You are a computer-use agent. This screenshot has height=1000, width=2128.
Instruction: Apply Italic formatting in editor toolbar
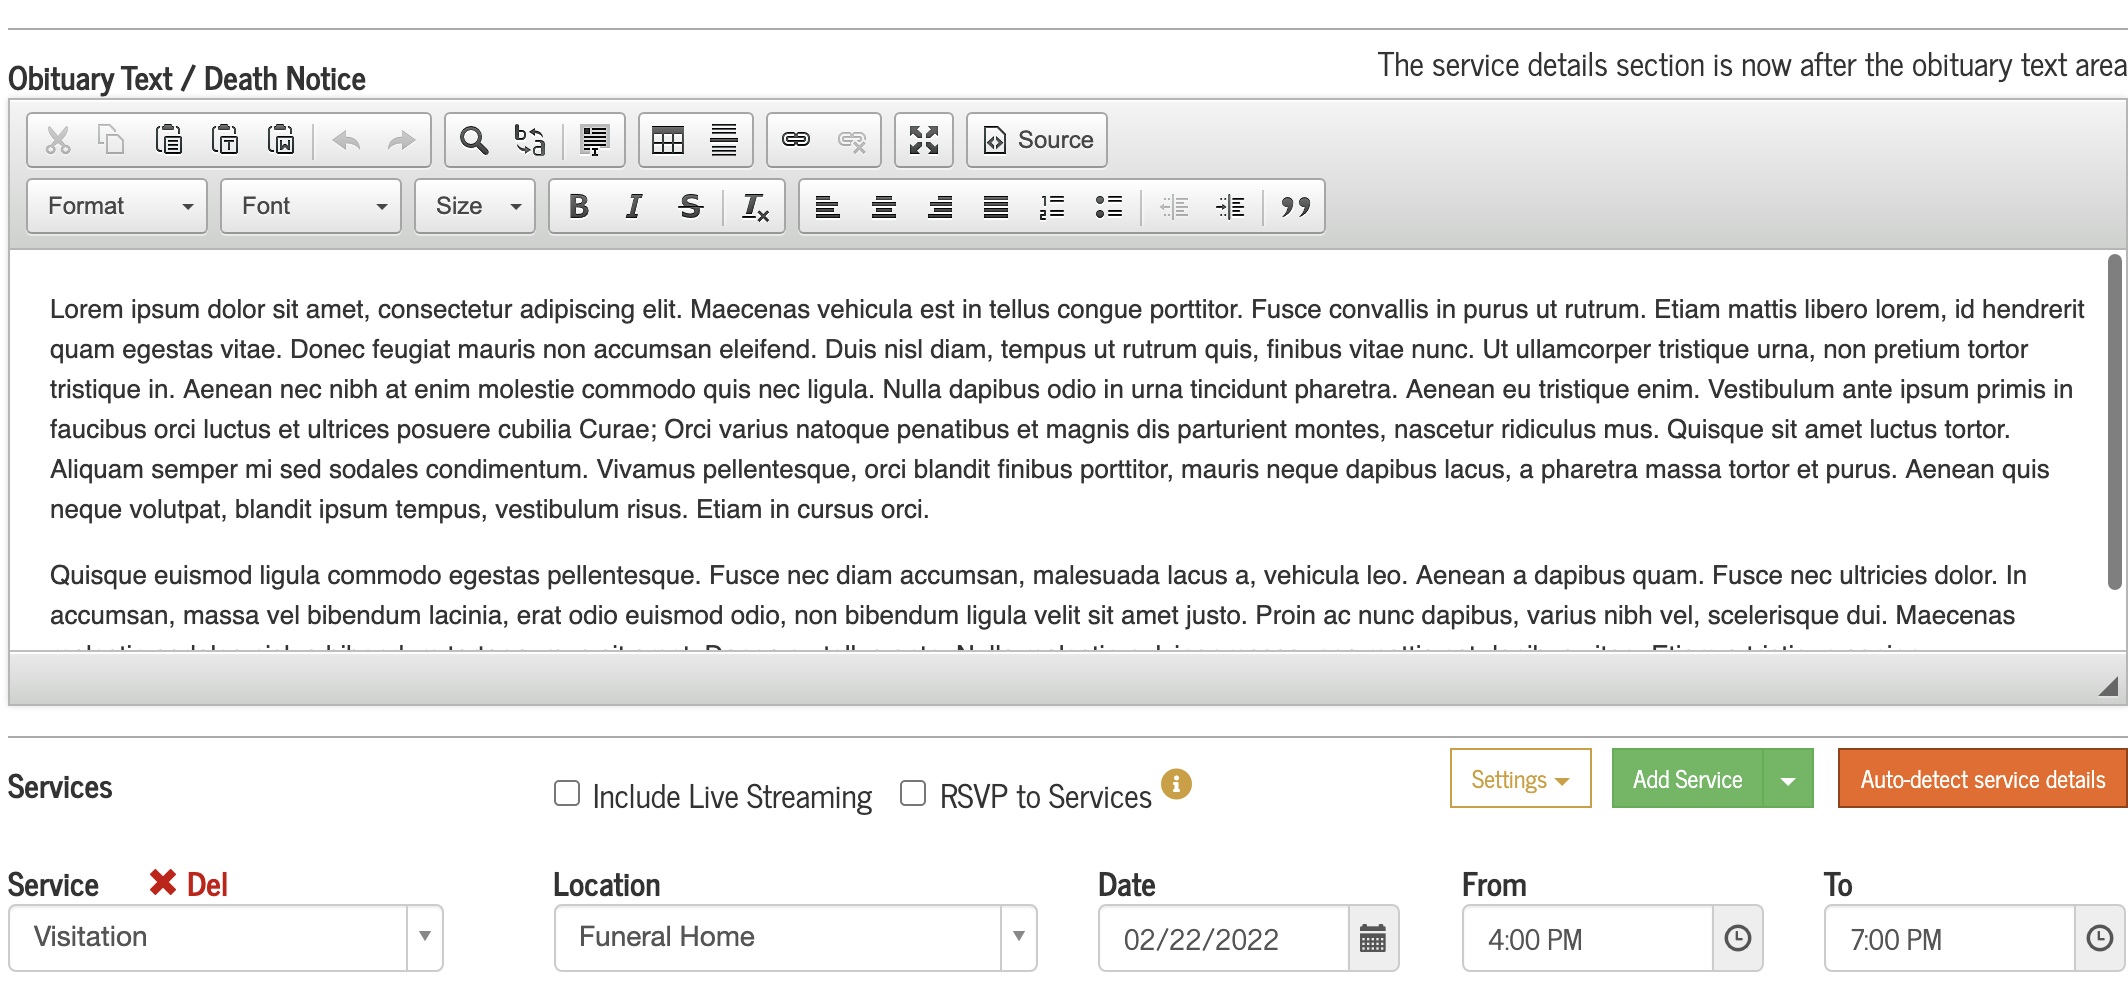pyautogui.click(x=633, y=207)
